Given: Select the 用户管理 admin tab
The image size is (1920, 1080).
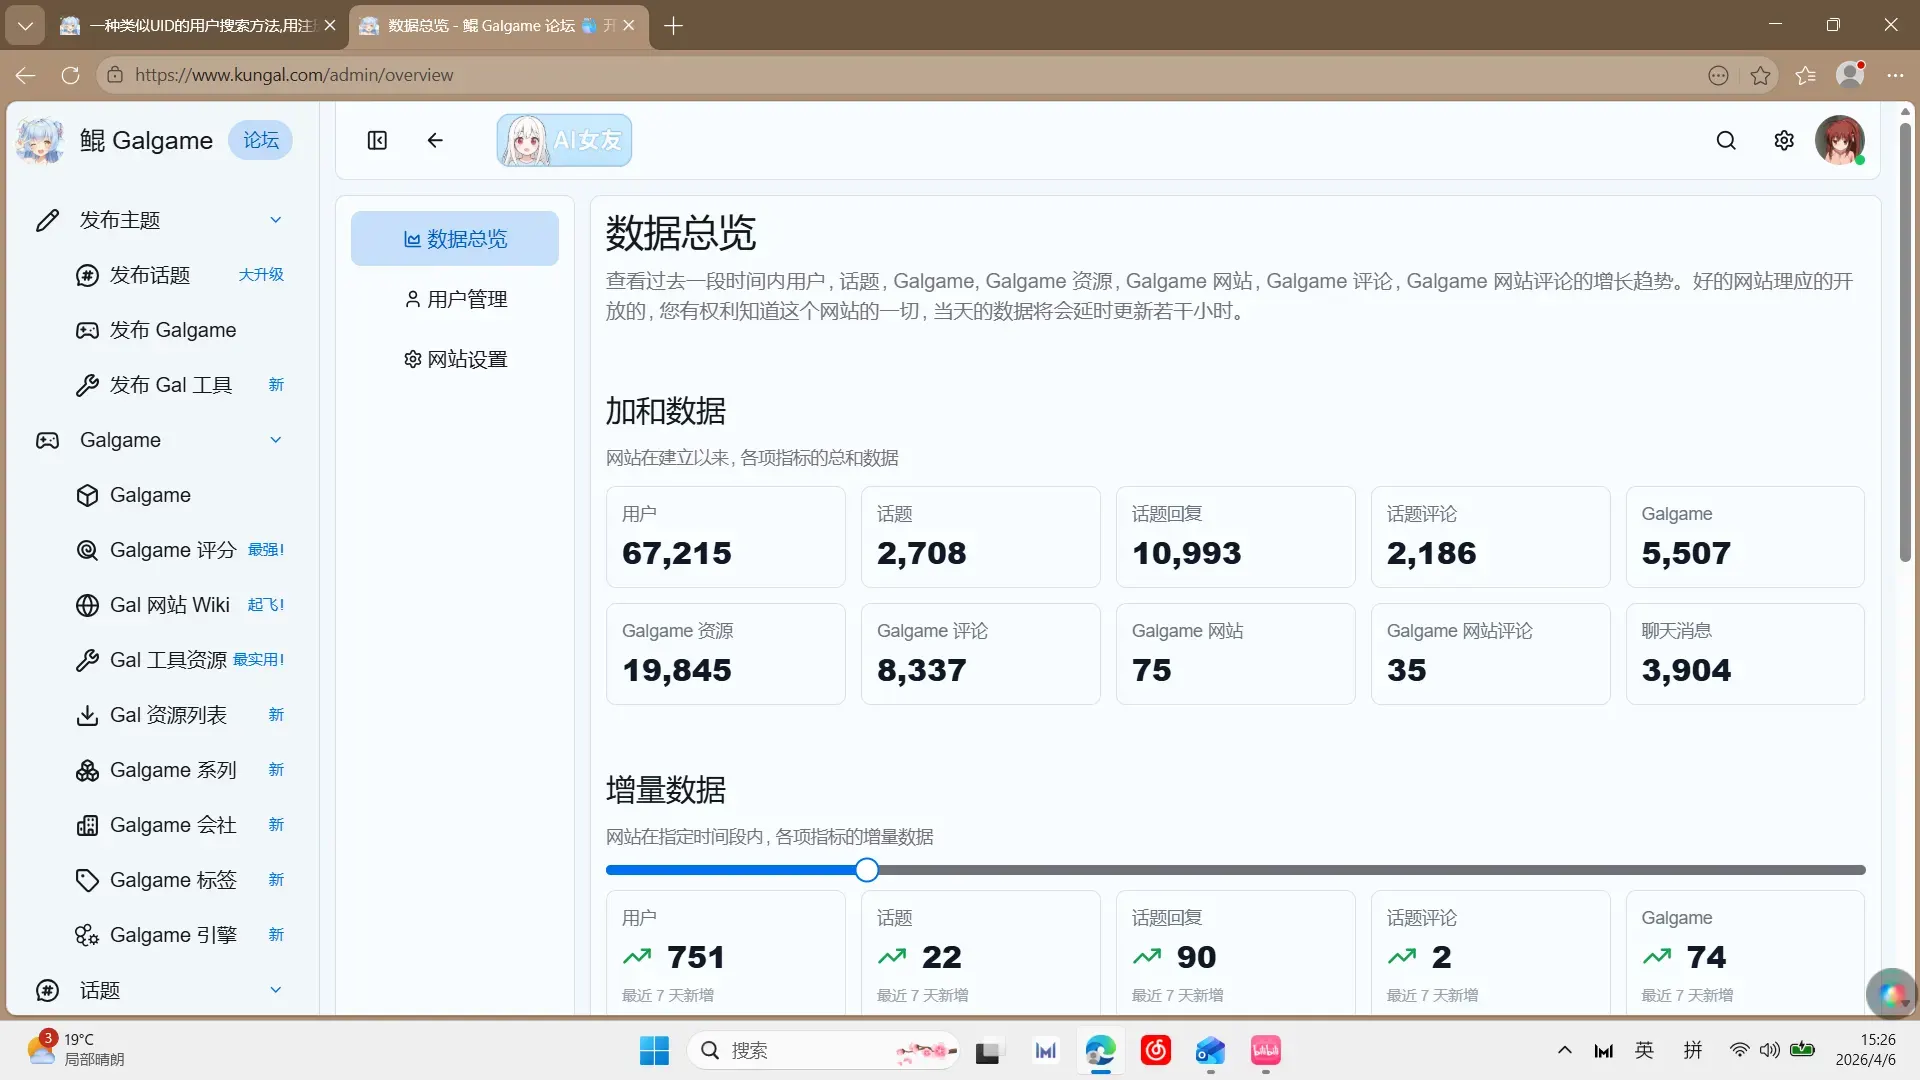Looking at the screenshot, I should click(x=455, y=299).
